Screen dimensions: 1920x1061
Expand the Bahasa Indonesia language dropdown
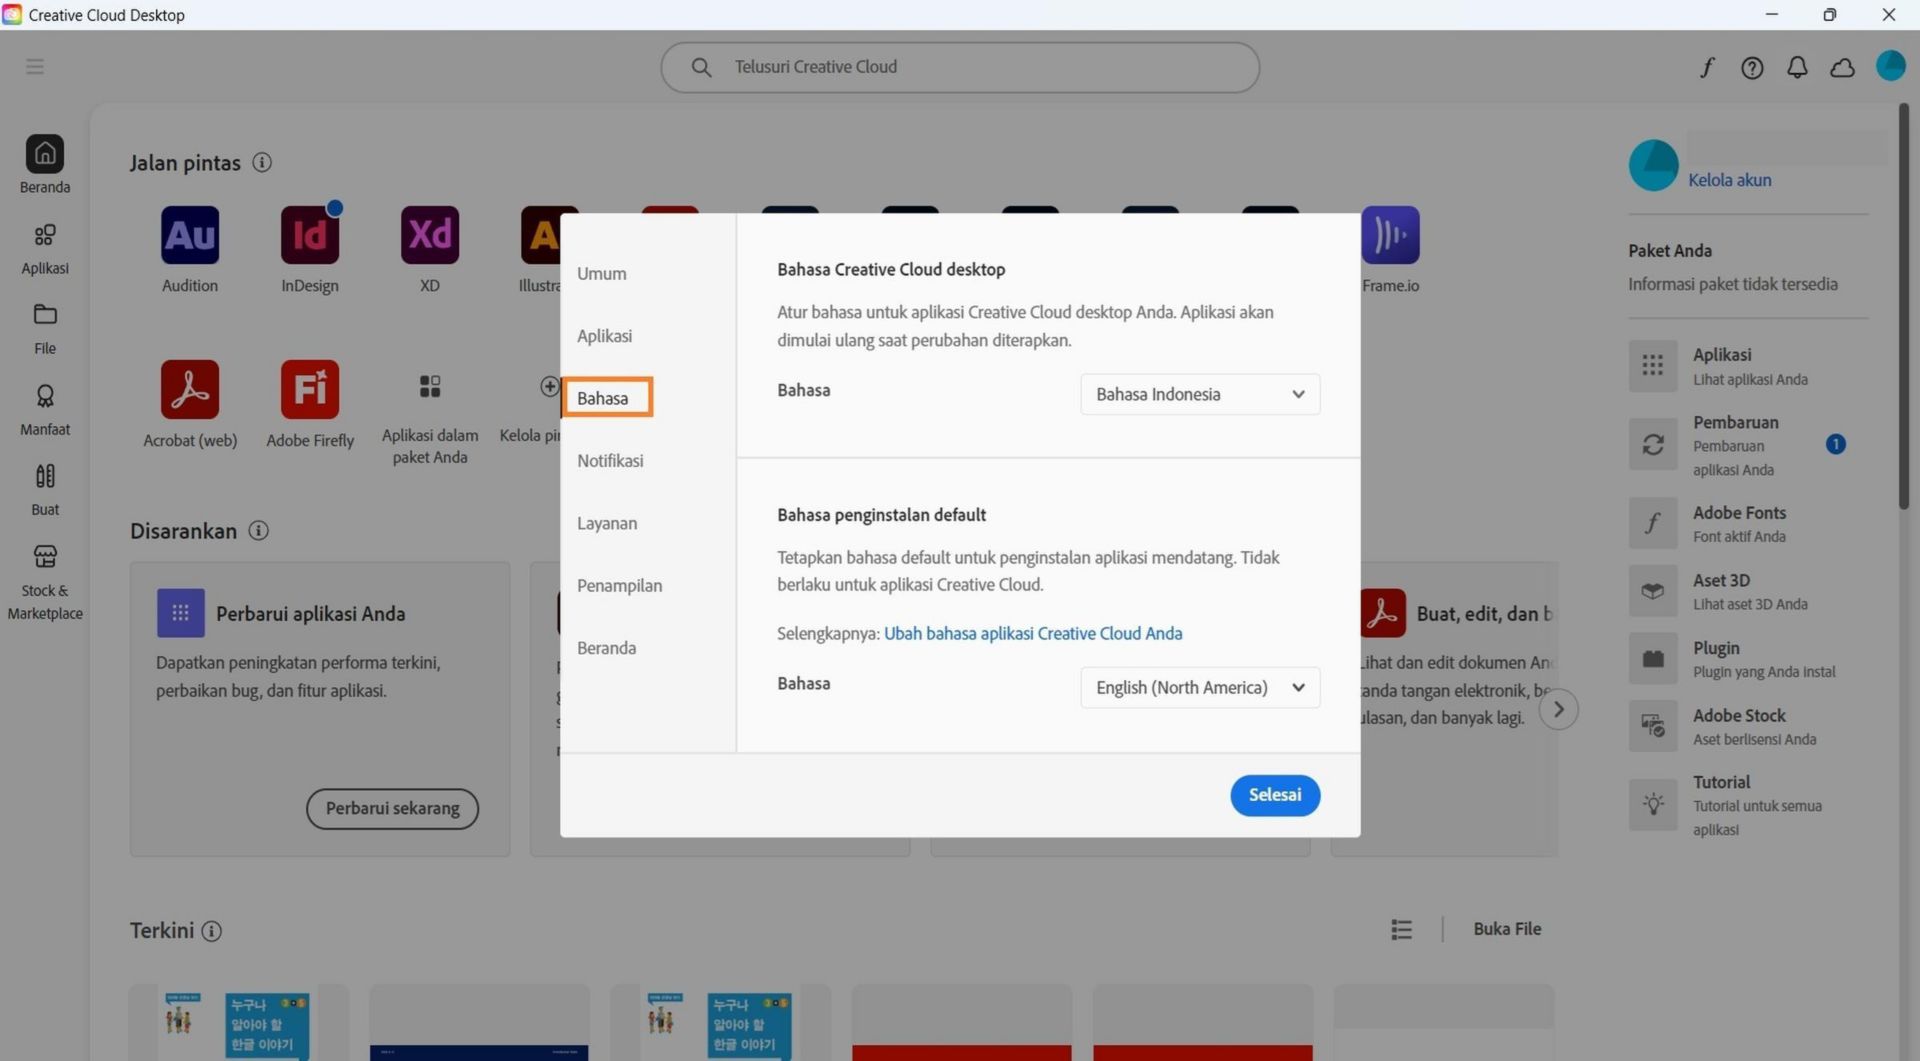(x=1200, y=394)
